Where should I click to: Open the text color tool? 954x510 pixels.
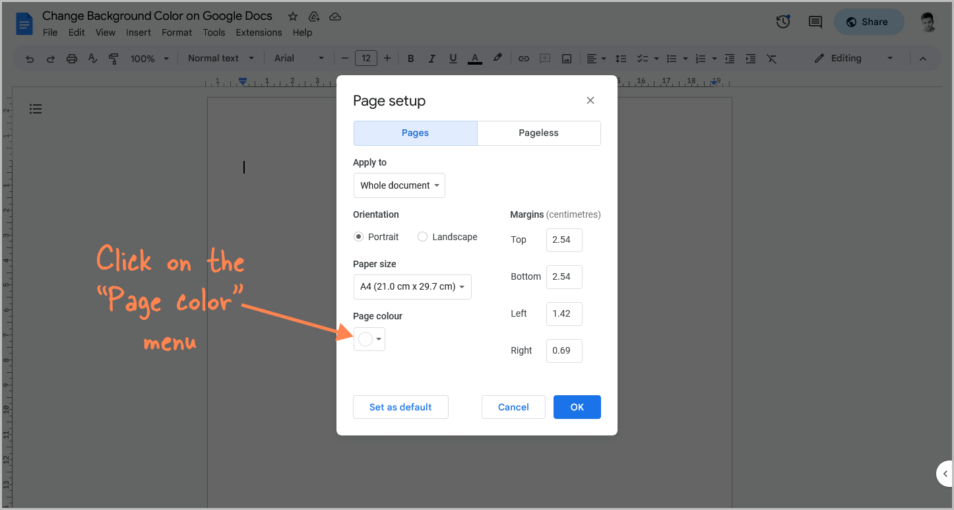[475, 58]
